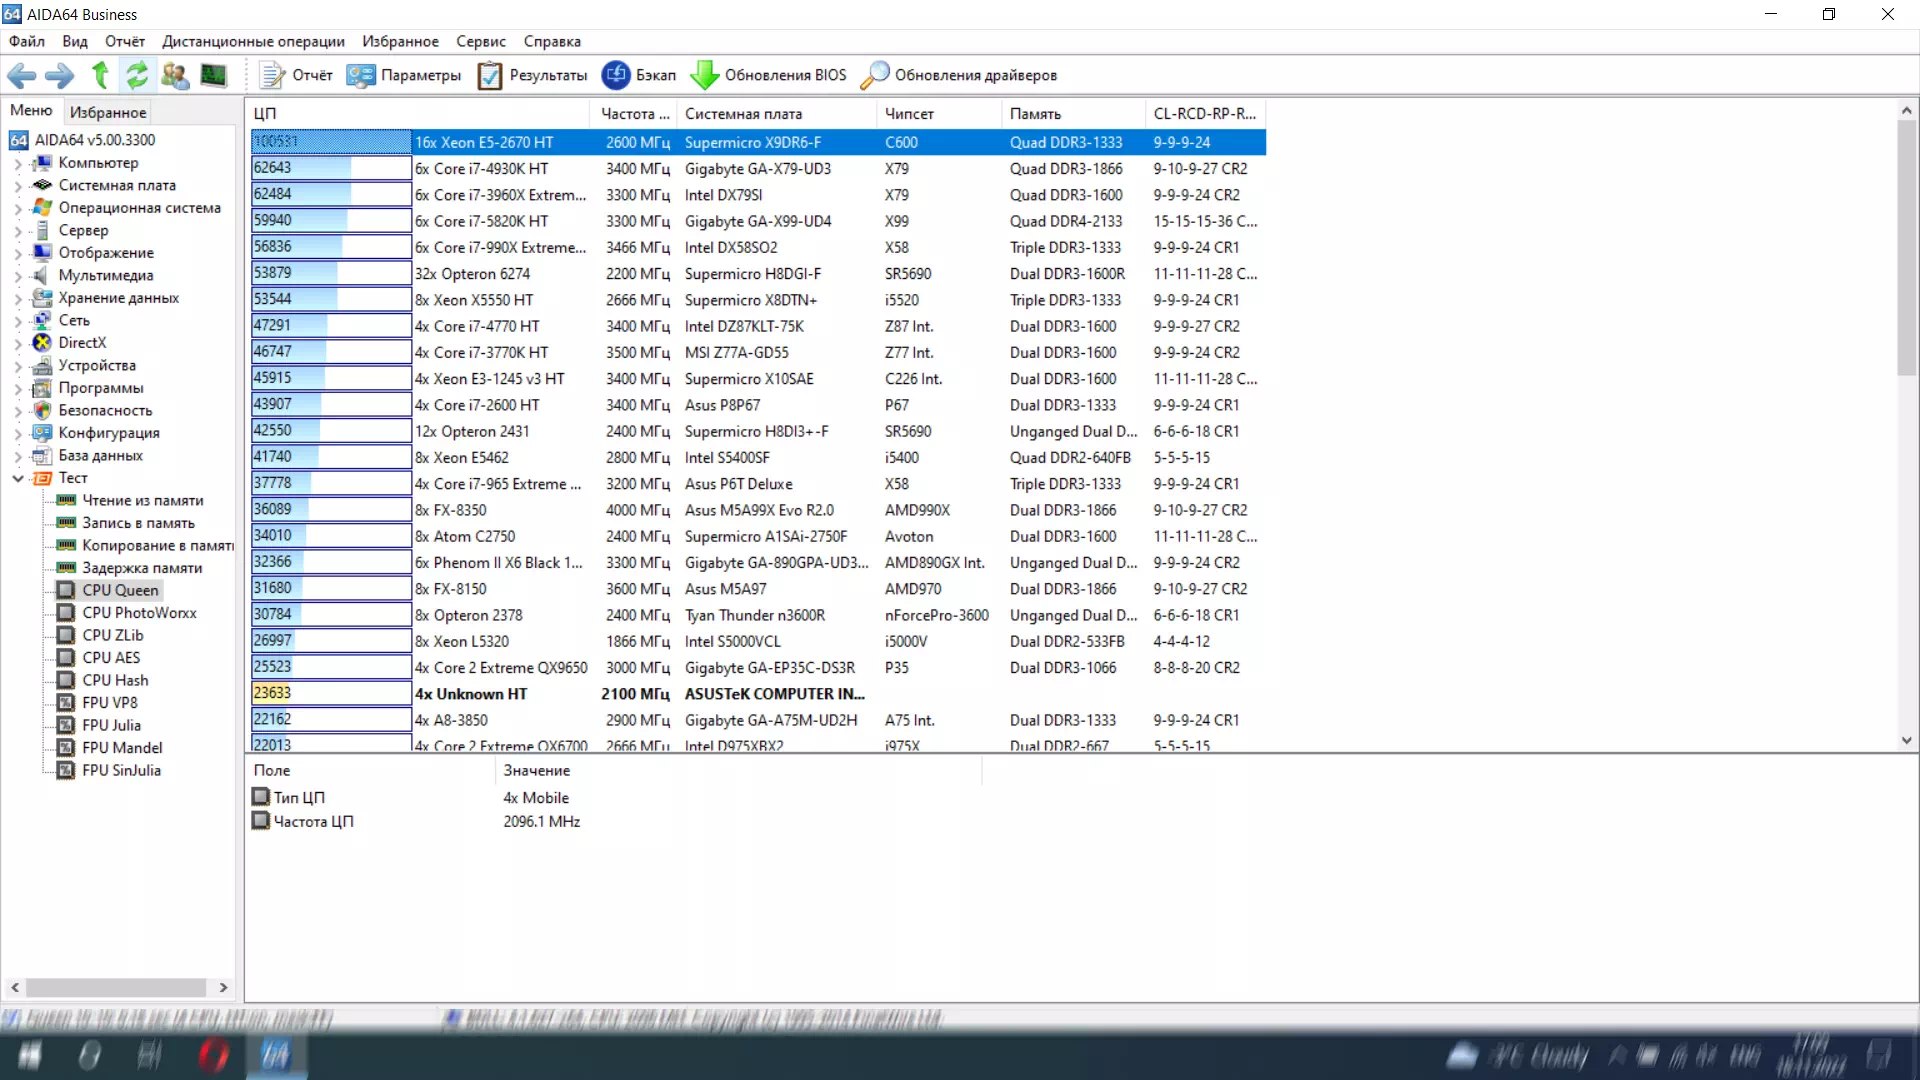Image resolution: width=1920 pixels, height=1080 pixels.
Task: Click the driver updates magnifier icon
Action: (874, 75)
